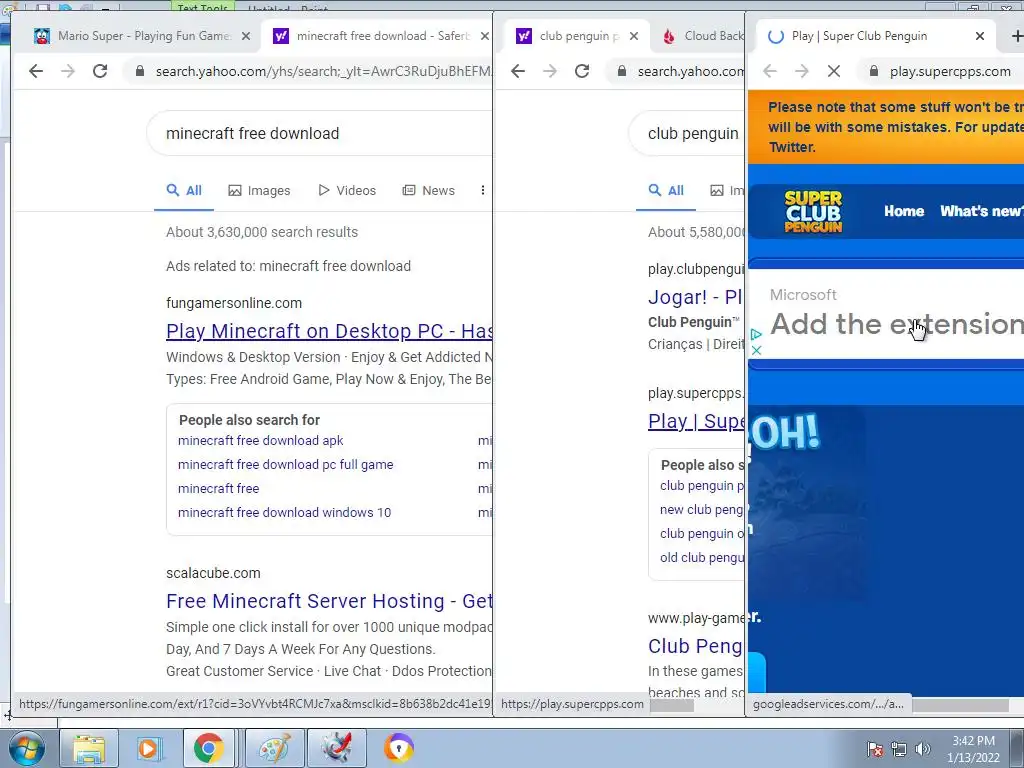Open File Explorer from the taskbar
1024x768 pixels.
[x=89, y=748]
